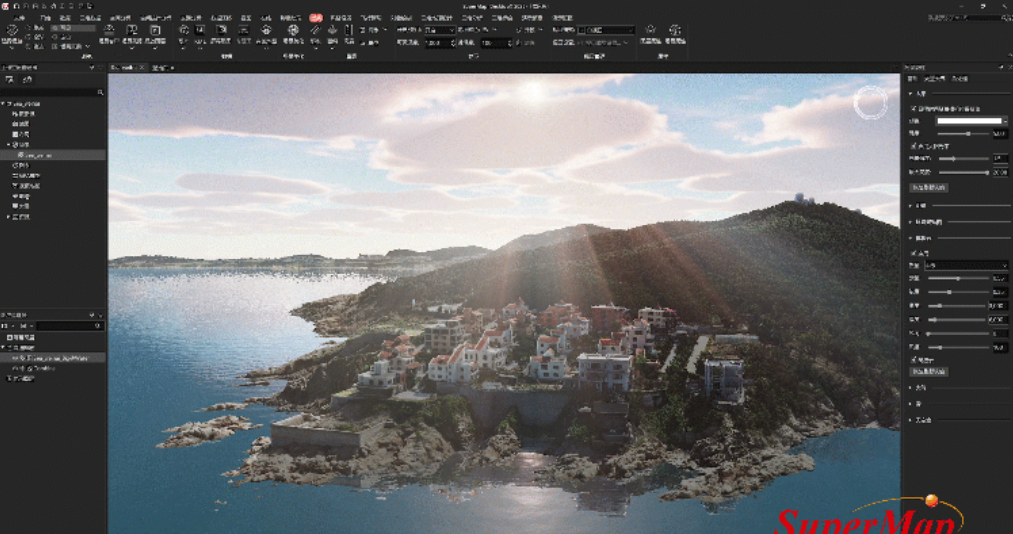Click the compass ring in the scene view
Image resolution: width=1013 pixels, height=534 pixels.
coord(870,103)
